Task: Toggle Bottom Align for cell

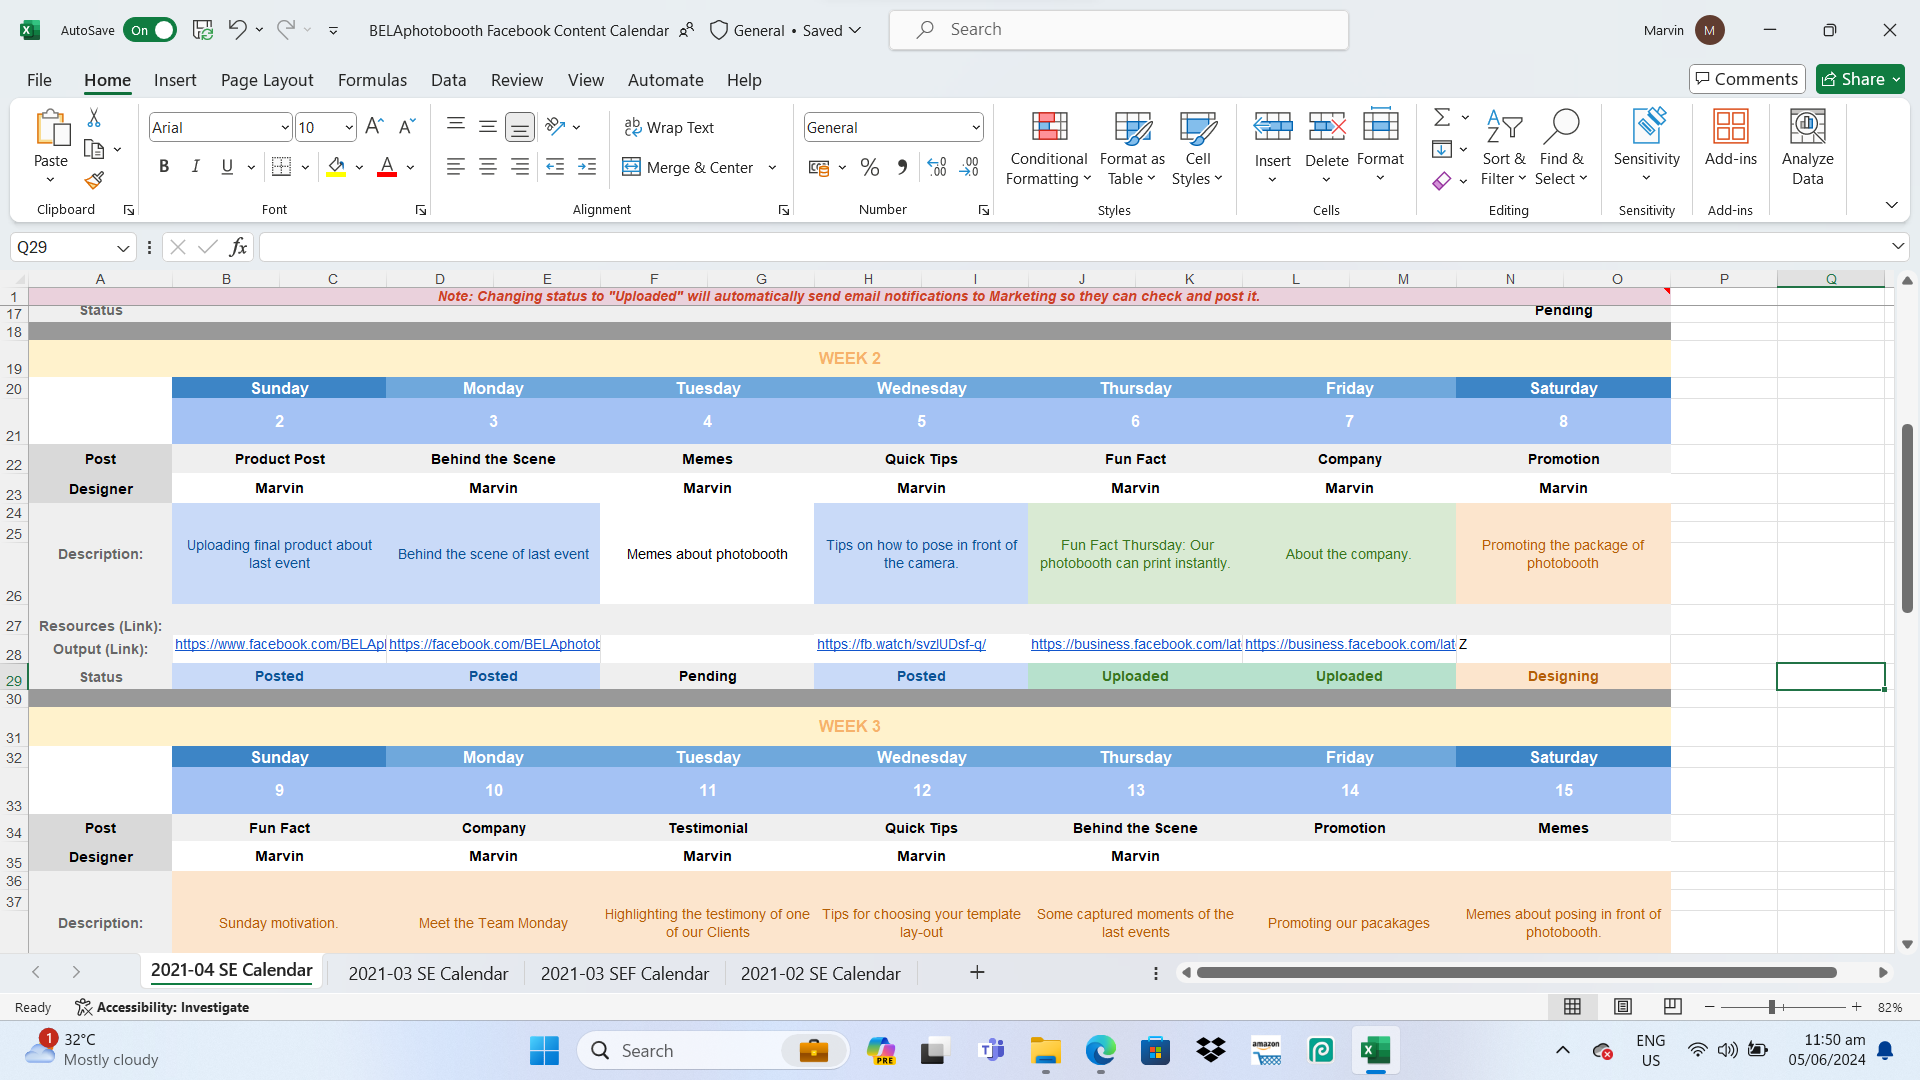Action: (519, 127)
